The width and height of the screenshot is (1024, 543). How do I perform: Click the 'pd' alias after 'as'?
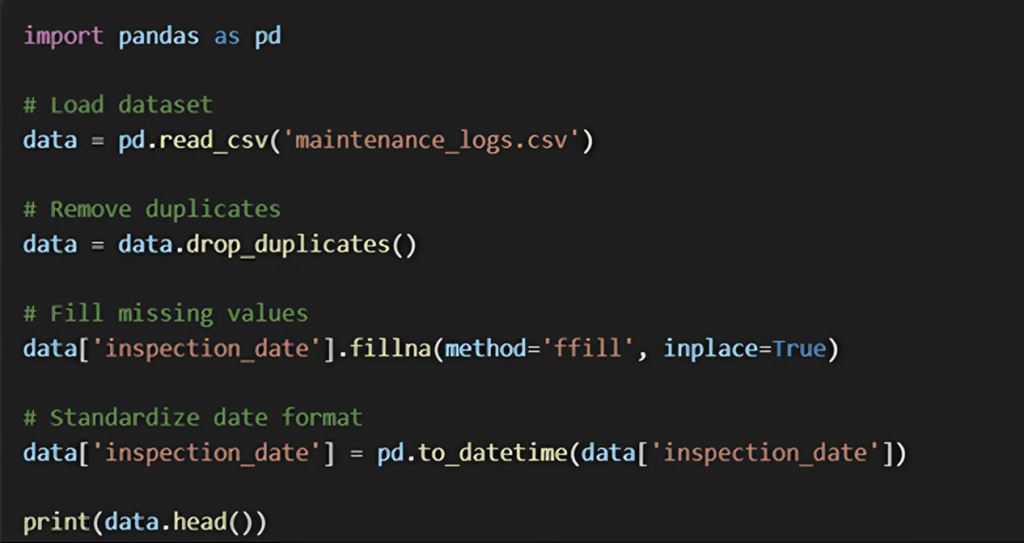point(268,37)
